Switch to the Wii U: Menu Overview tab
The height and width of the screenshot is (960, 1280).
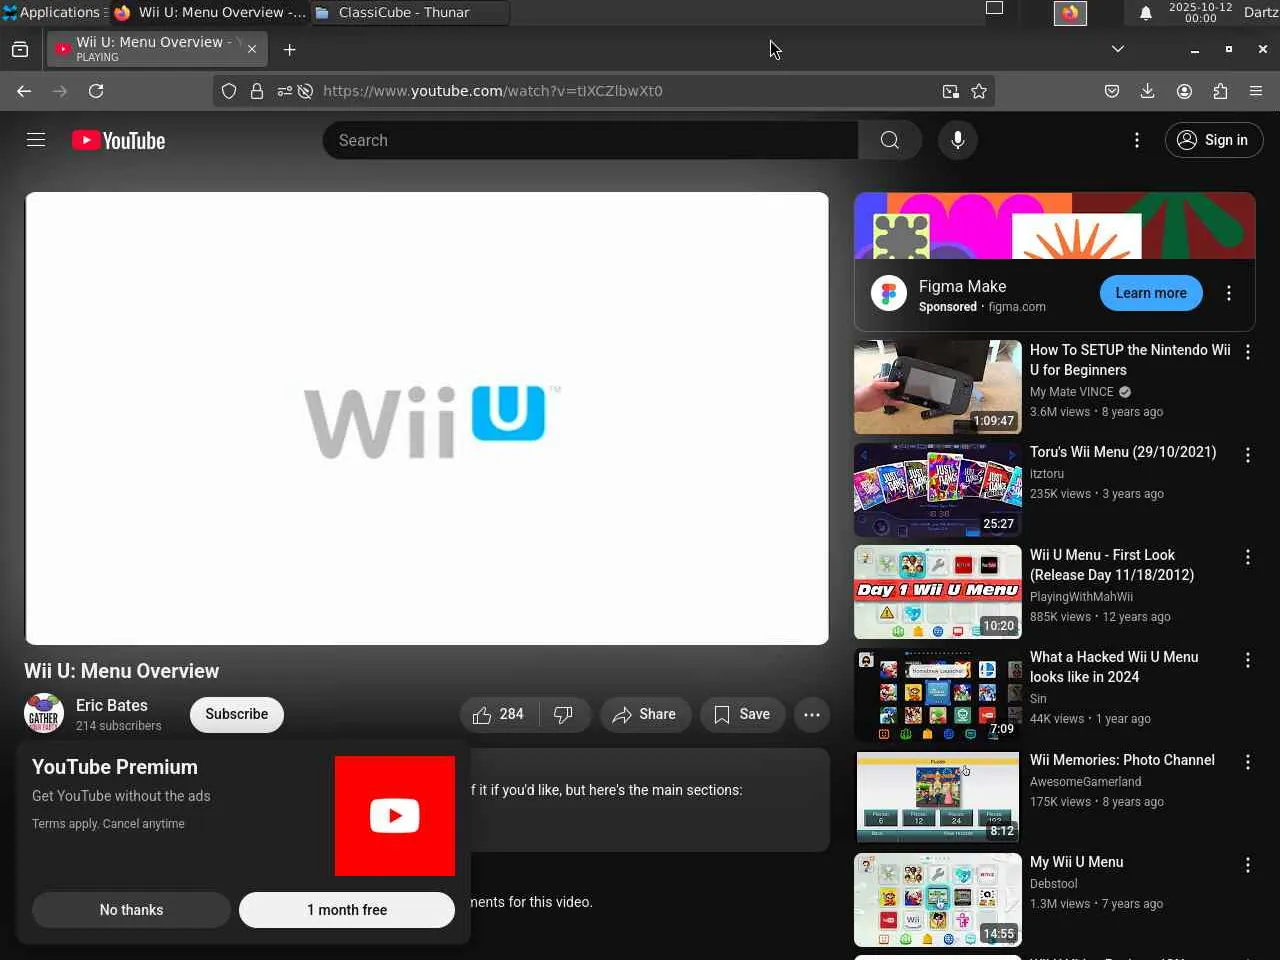click(x=155, y=49)
